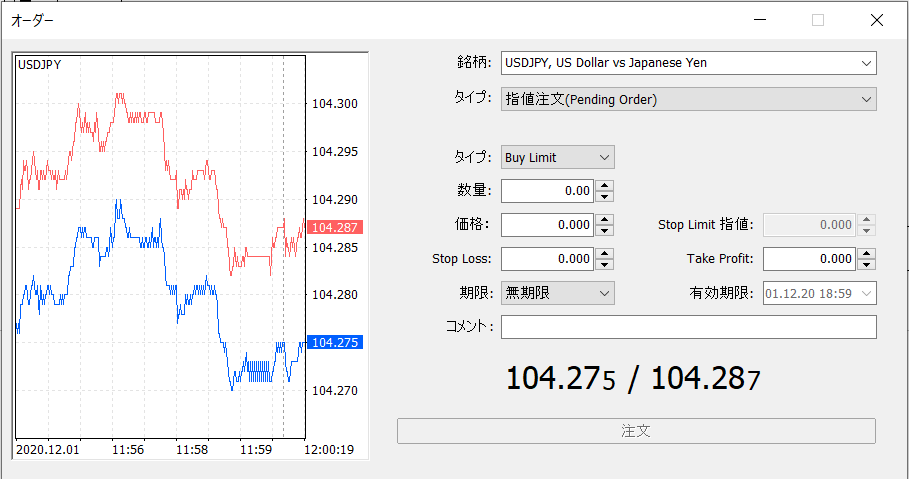909x479 pixels.
Task: Increase 価格 price with up arrow
Action: [x=604, y=219]
